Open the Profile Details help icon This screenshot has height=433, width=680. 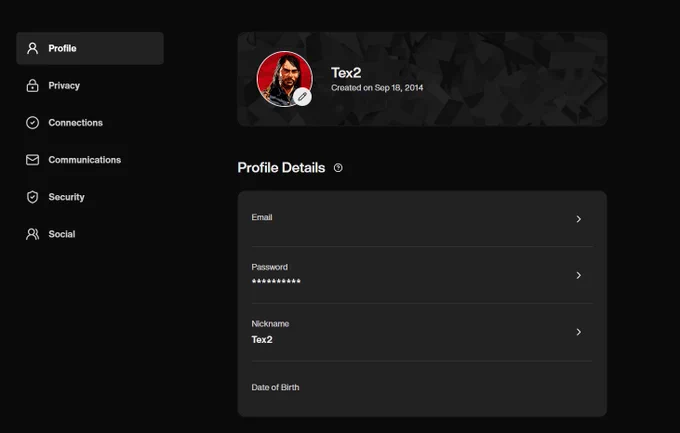[338, 168]
